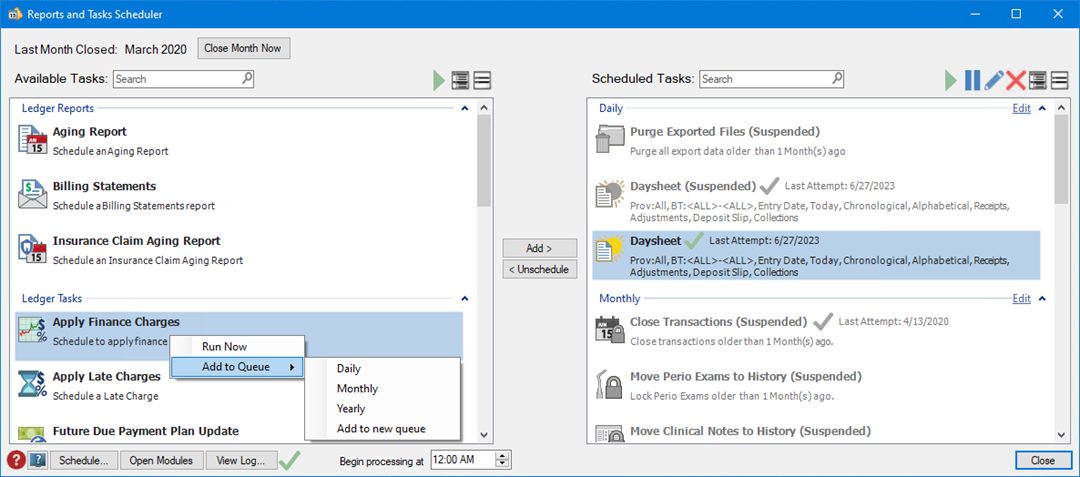
Task: Collapse the Ledger Tasks section
Action: tap(464, 298)
